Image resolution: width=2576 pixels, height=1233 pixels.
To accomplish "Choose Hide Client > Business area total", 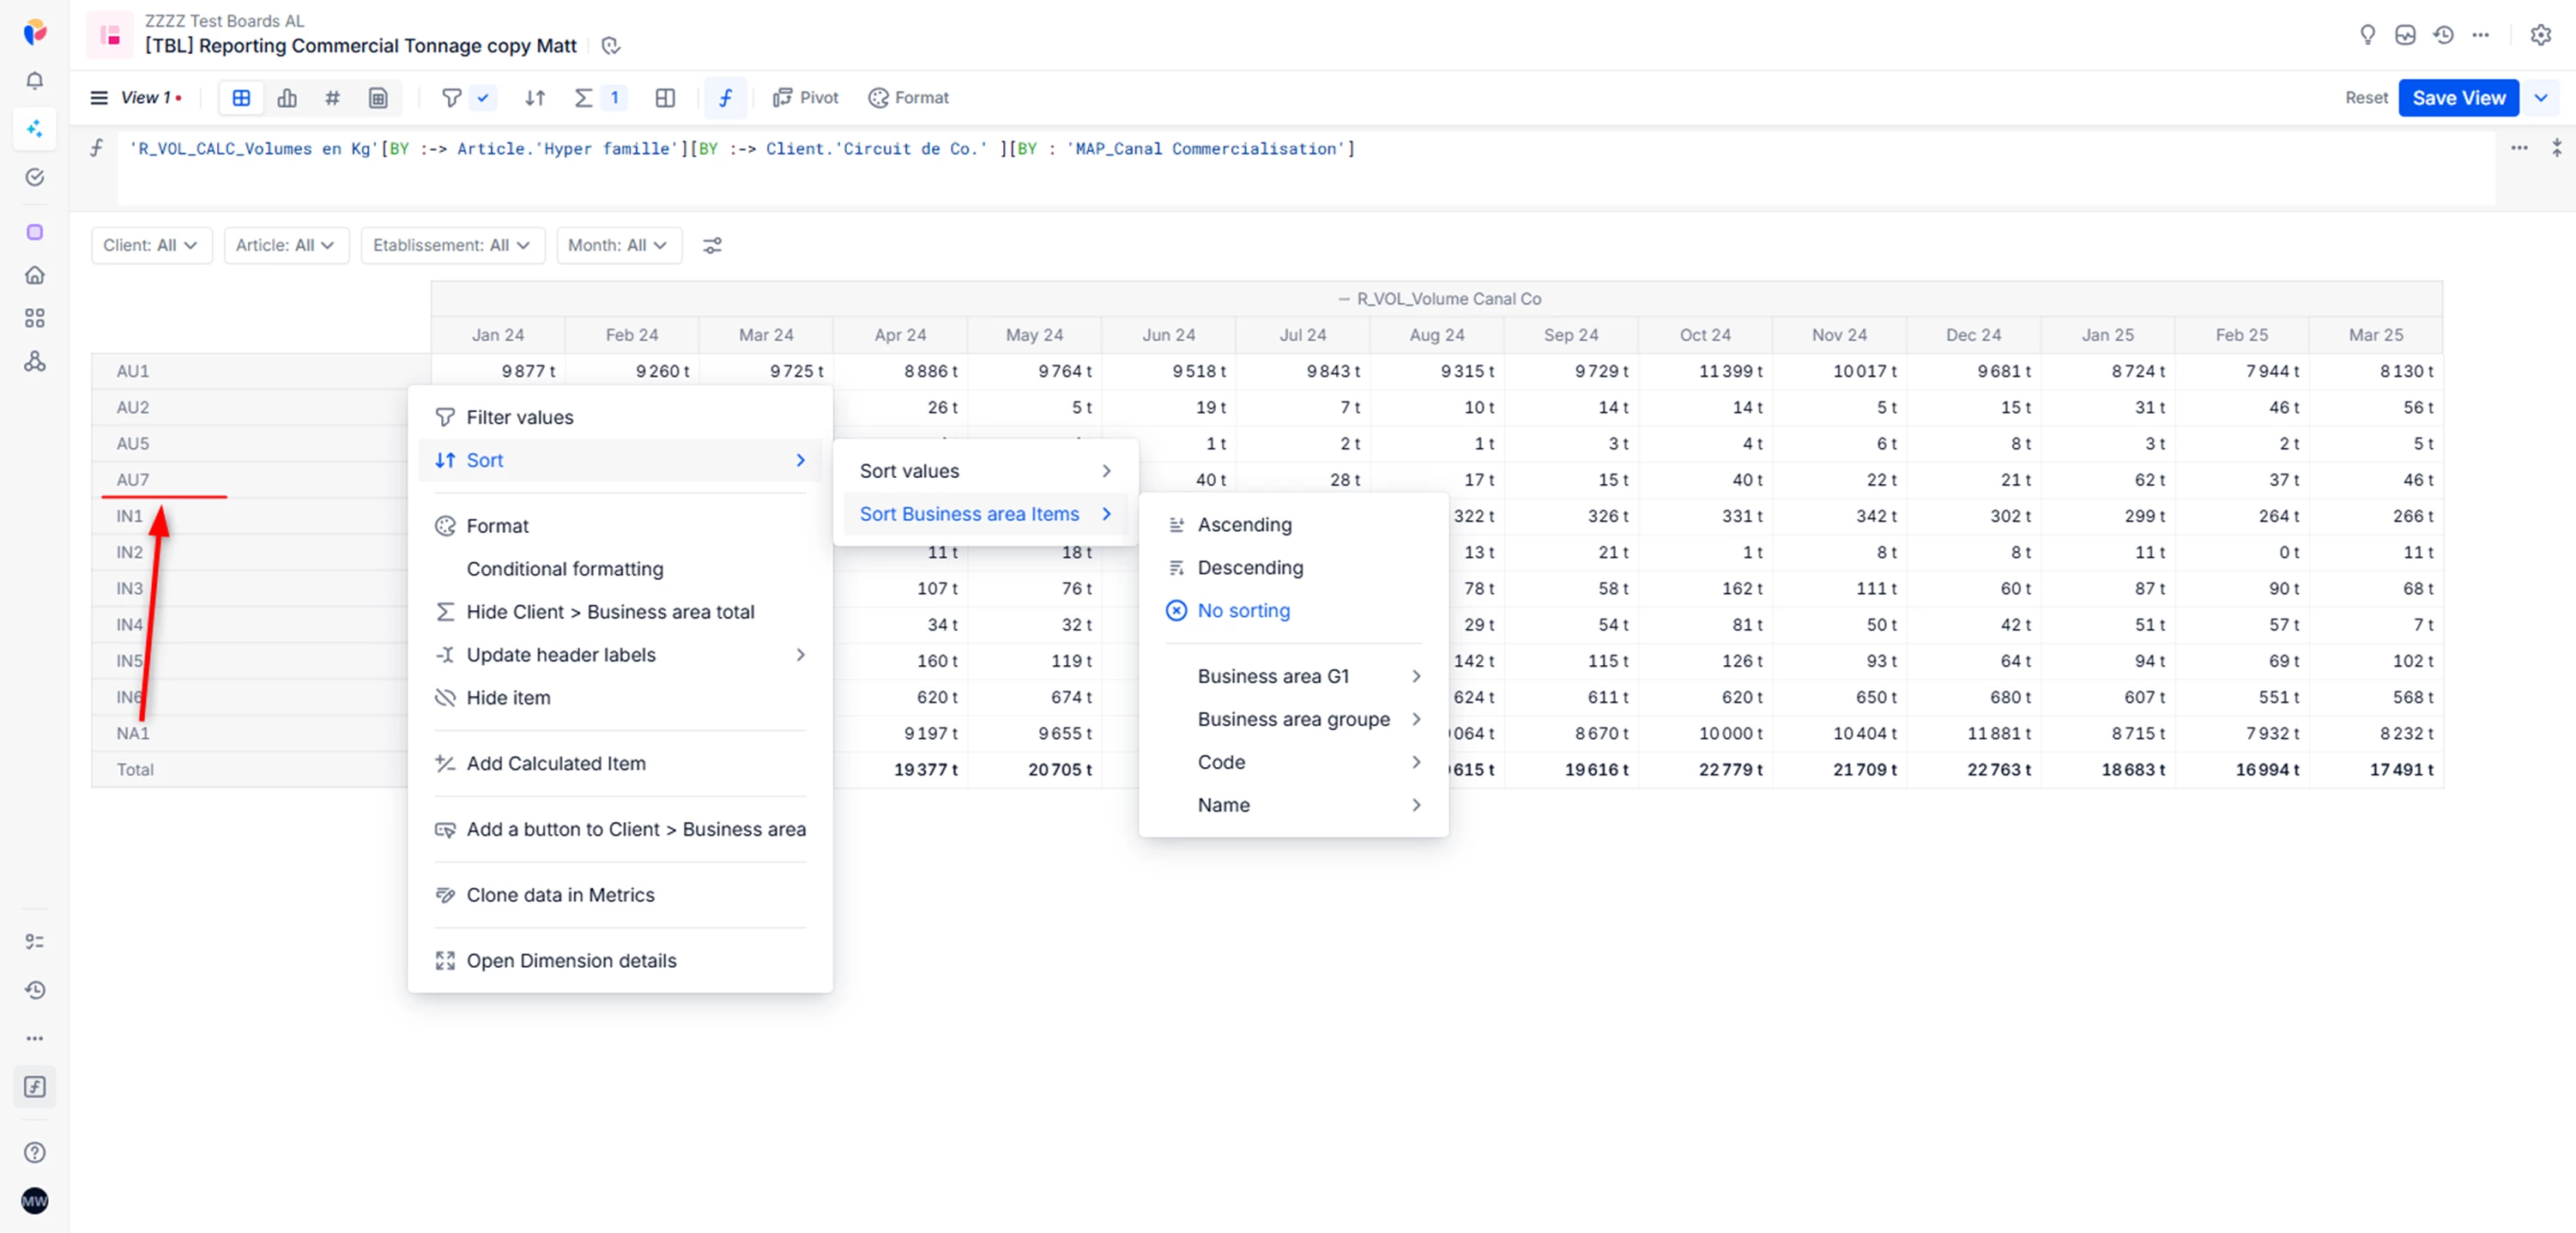I will click(619, 612).
